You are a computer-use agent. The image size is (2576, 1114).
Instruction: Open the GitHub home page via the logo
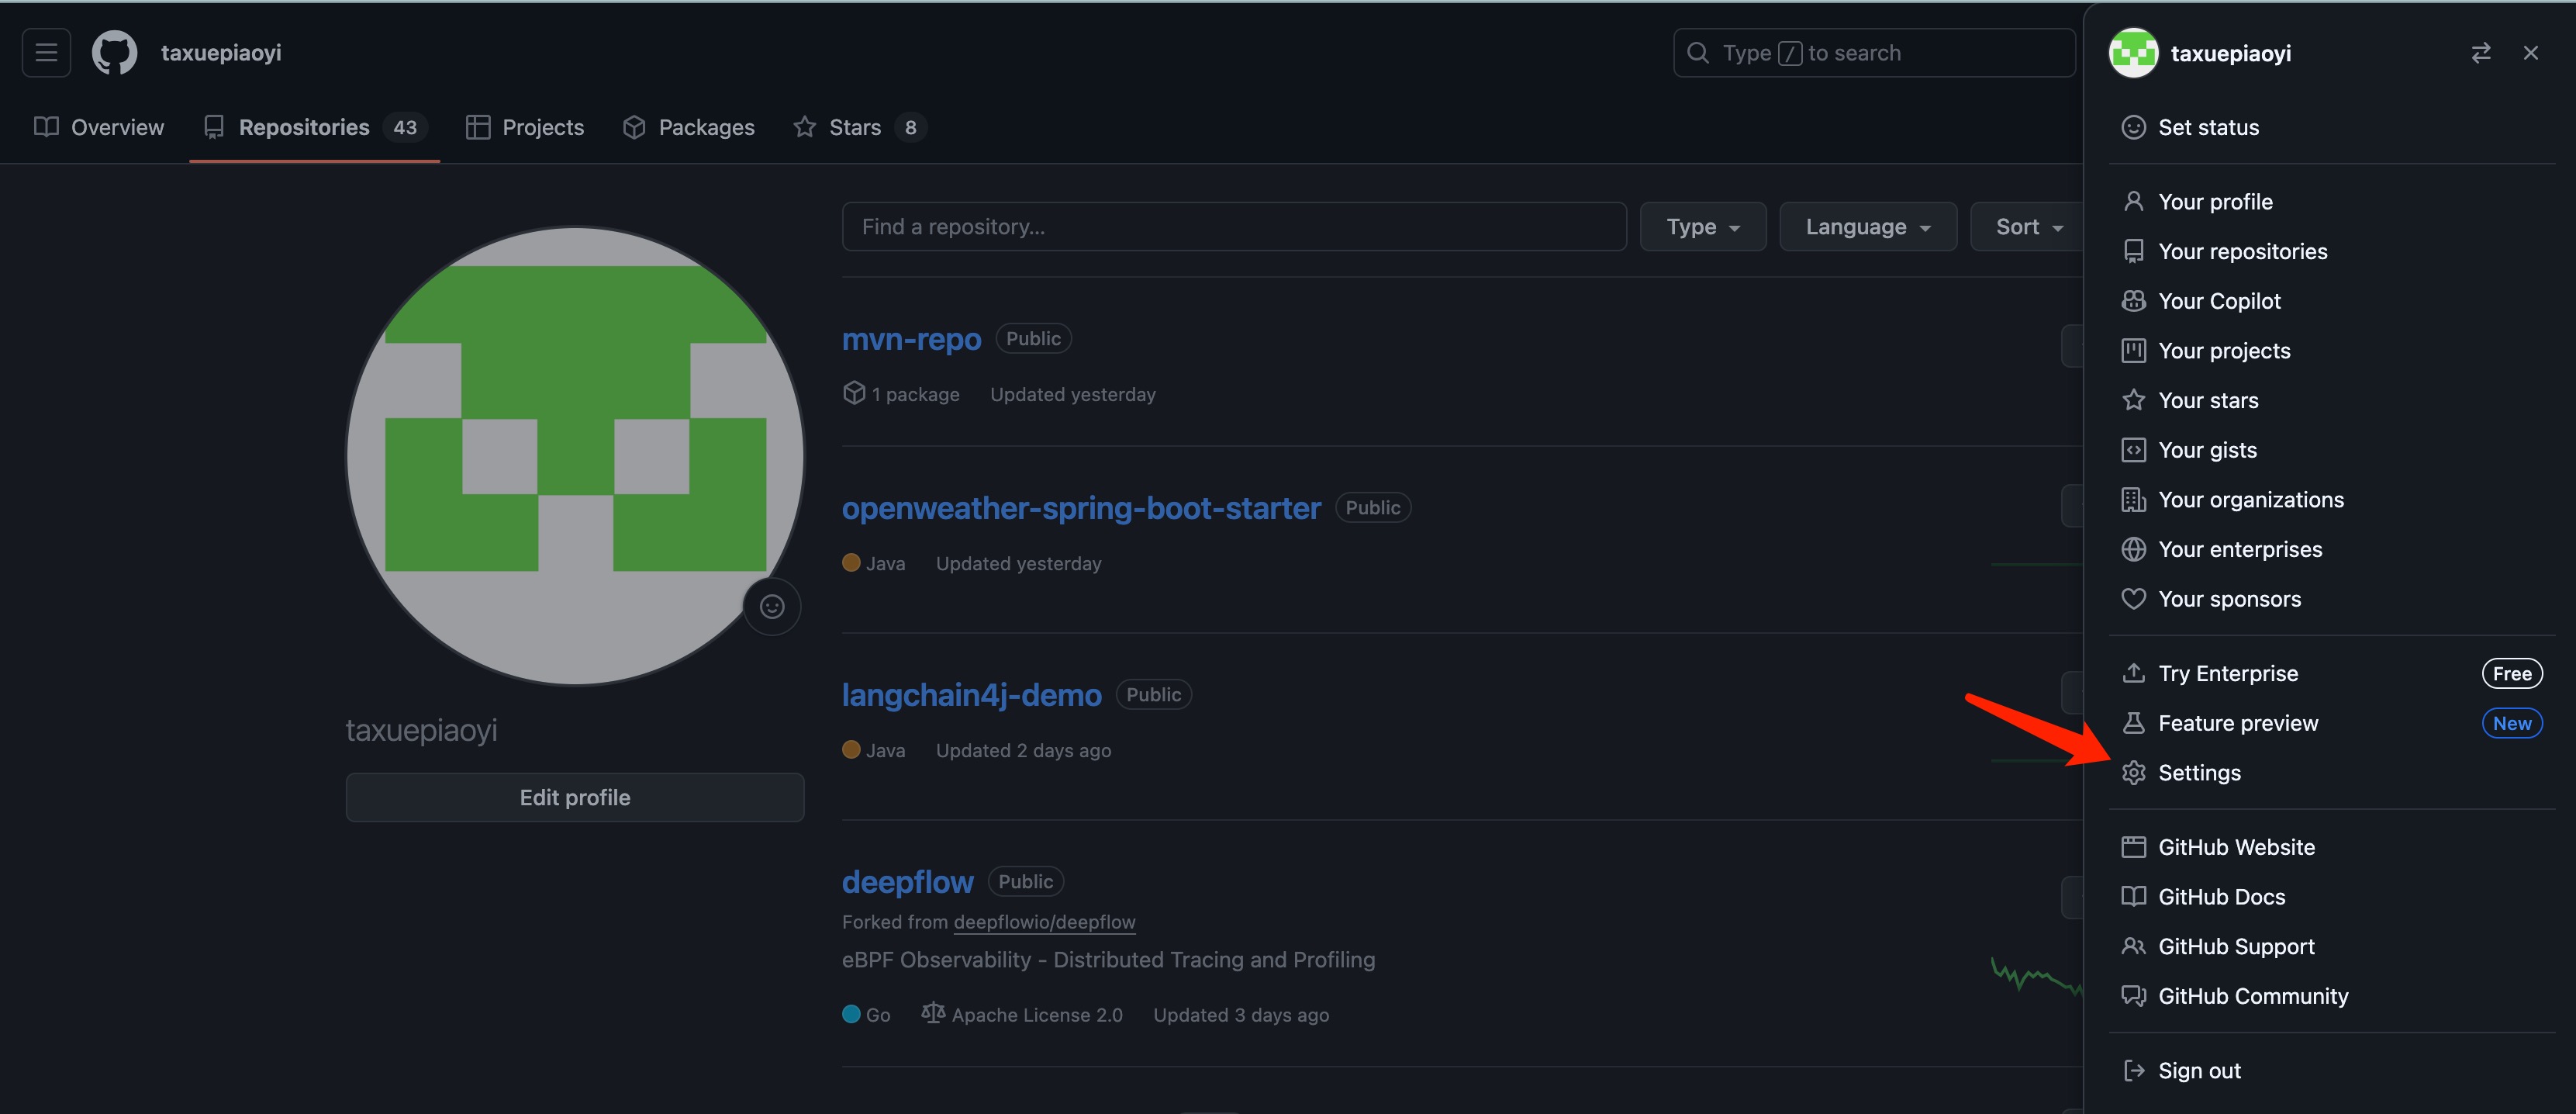click(113, 52)
